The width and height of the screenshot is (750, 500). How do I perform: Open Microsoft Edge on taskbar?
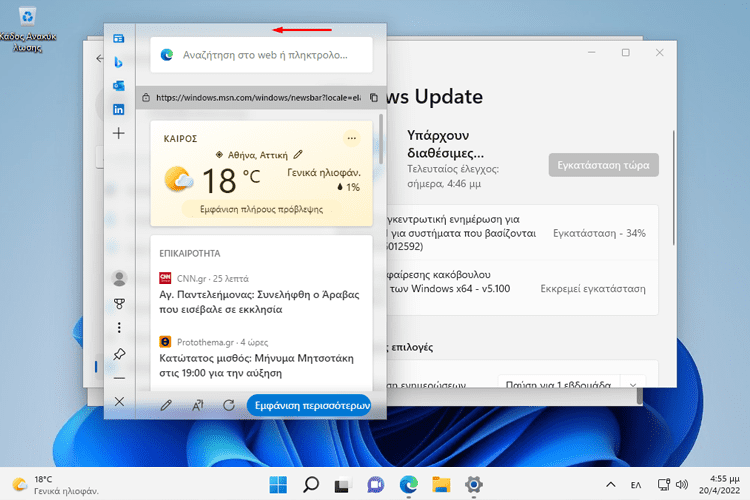(x=408, y=485)
